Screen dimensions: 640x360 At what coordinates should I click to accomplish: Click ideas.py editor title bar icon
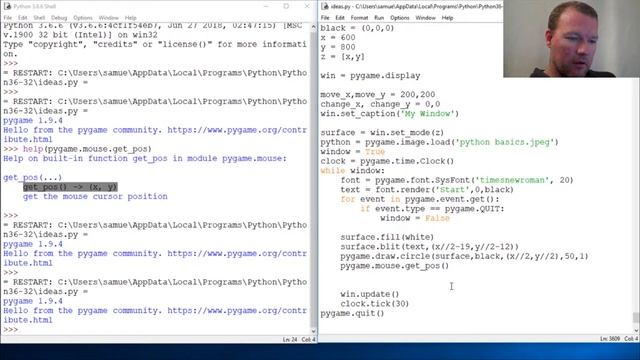point(324,7)
